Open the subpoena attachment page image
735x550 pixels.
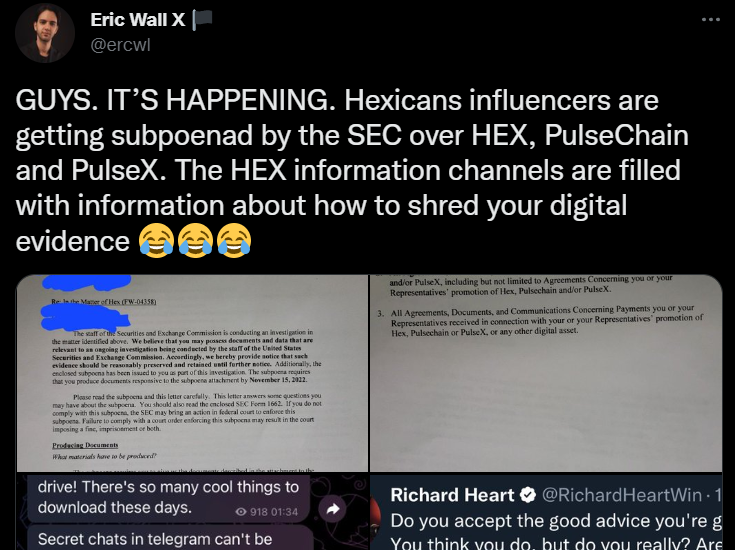(x=546, y=373)
